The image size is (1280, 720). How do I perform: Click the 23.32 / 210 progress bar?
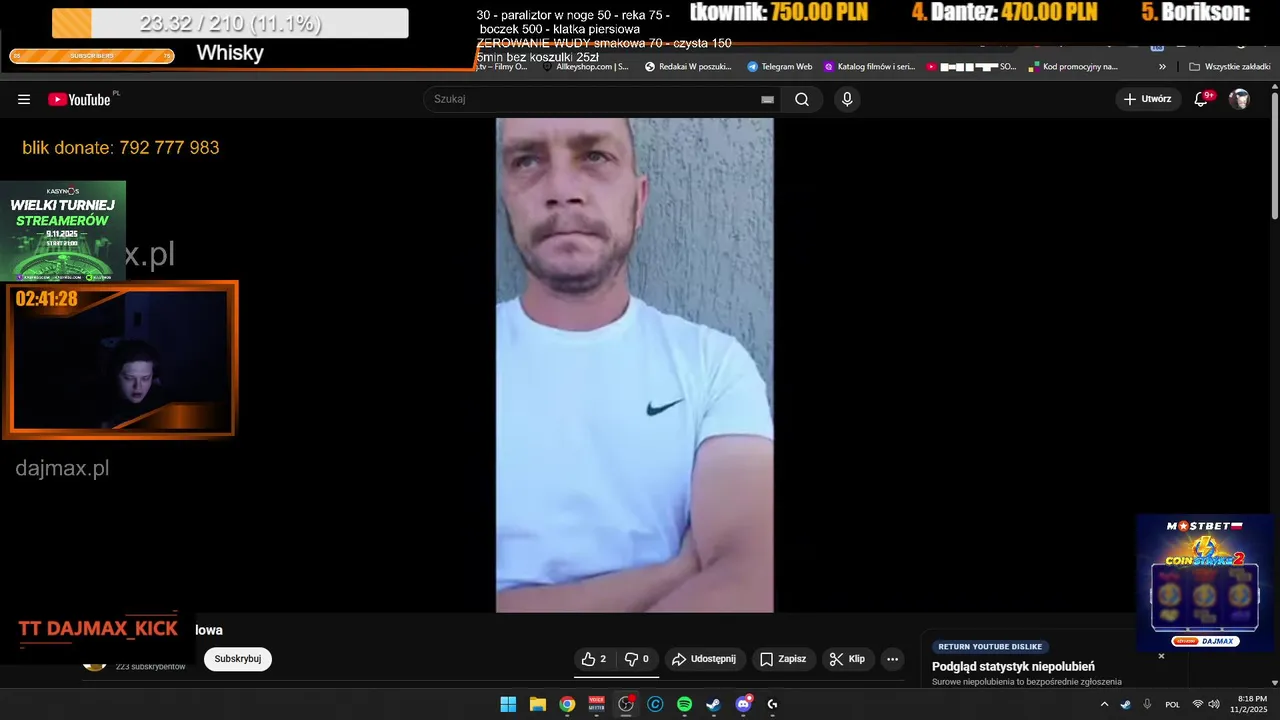230,23
